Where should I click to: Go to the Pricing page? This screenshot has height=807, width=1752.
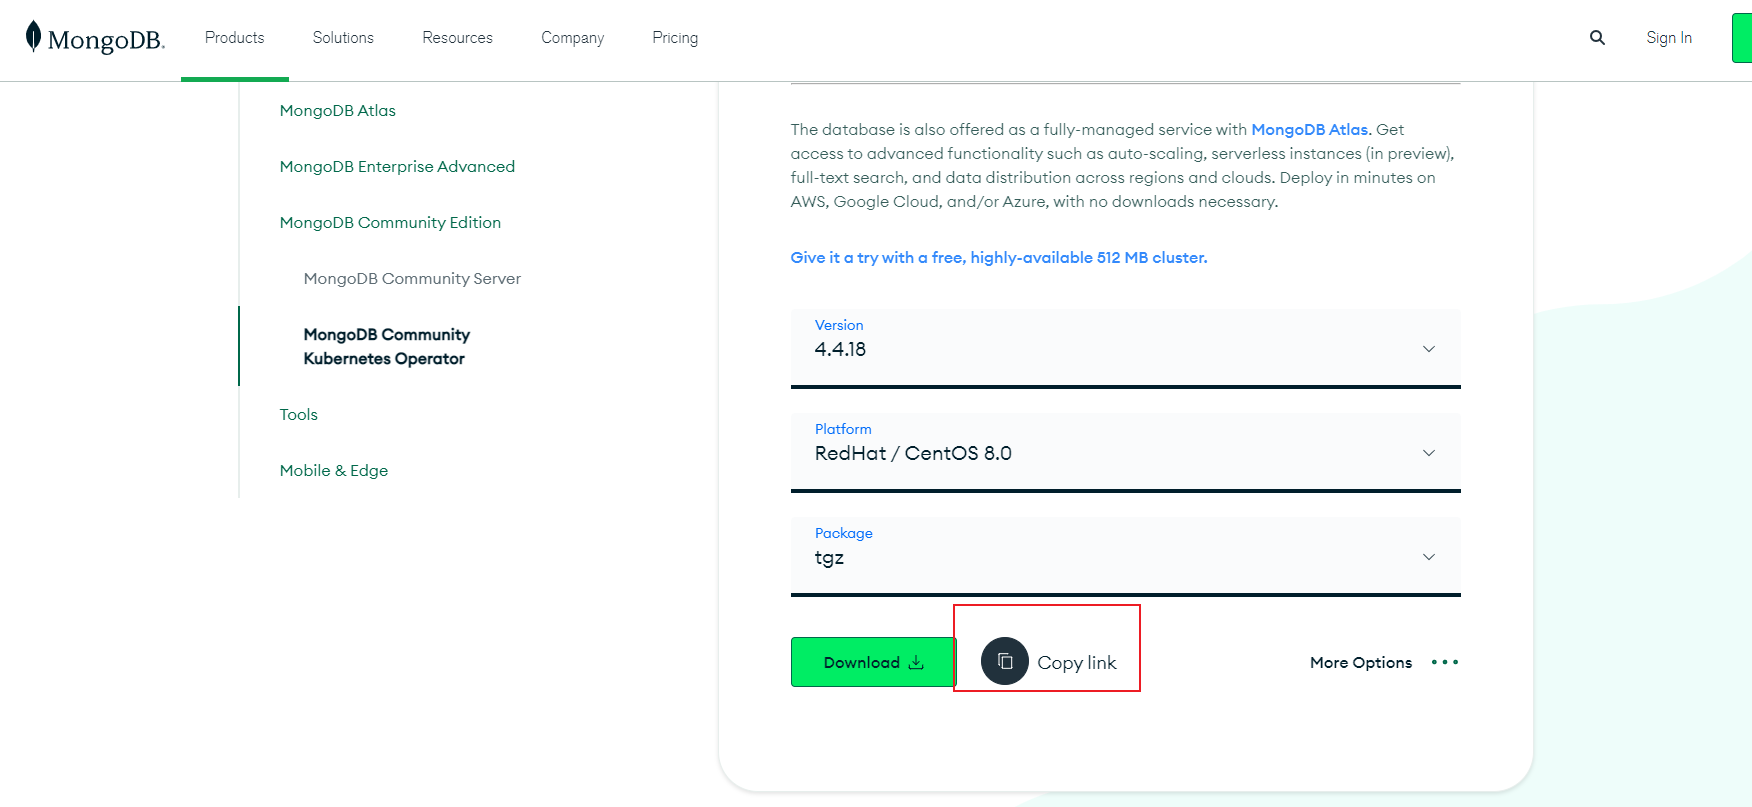coord(675,38)
